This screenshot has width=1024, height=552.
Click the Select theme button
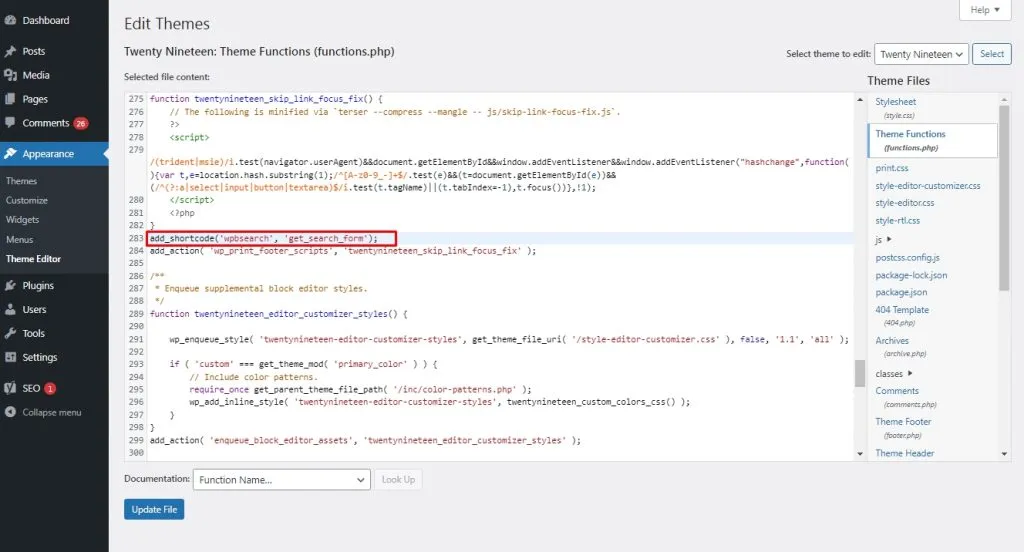tap(991, 54)
